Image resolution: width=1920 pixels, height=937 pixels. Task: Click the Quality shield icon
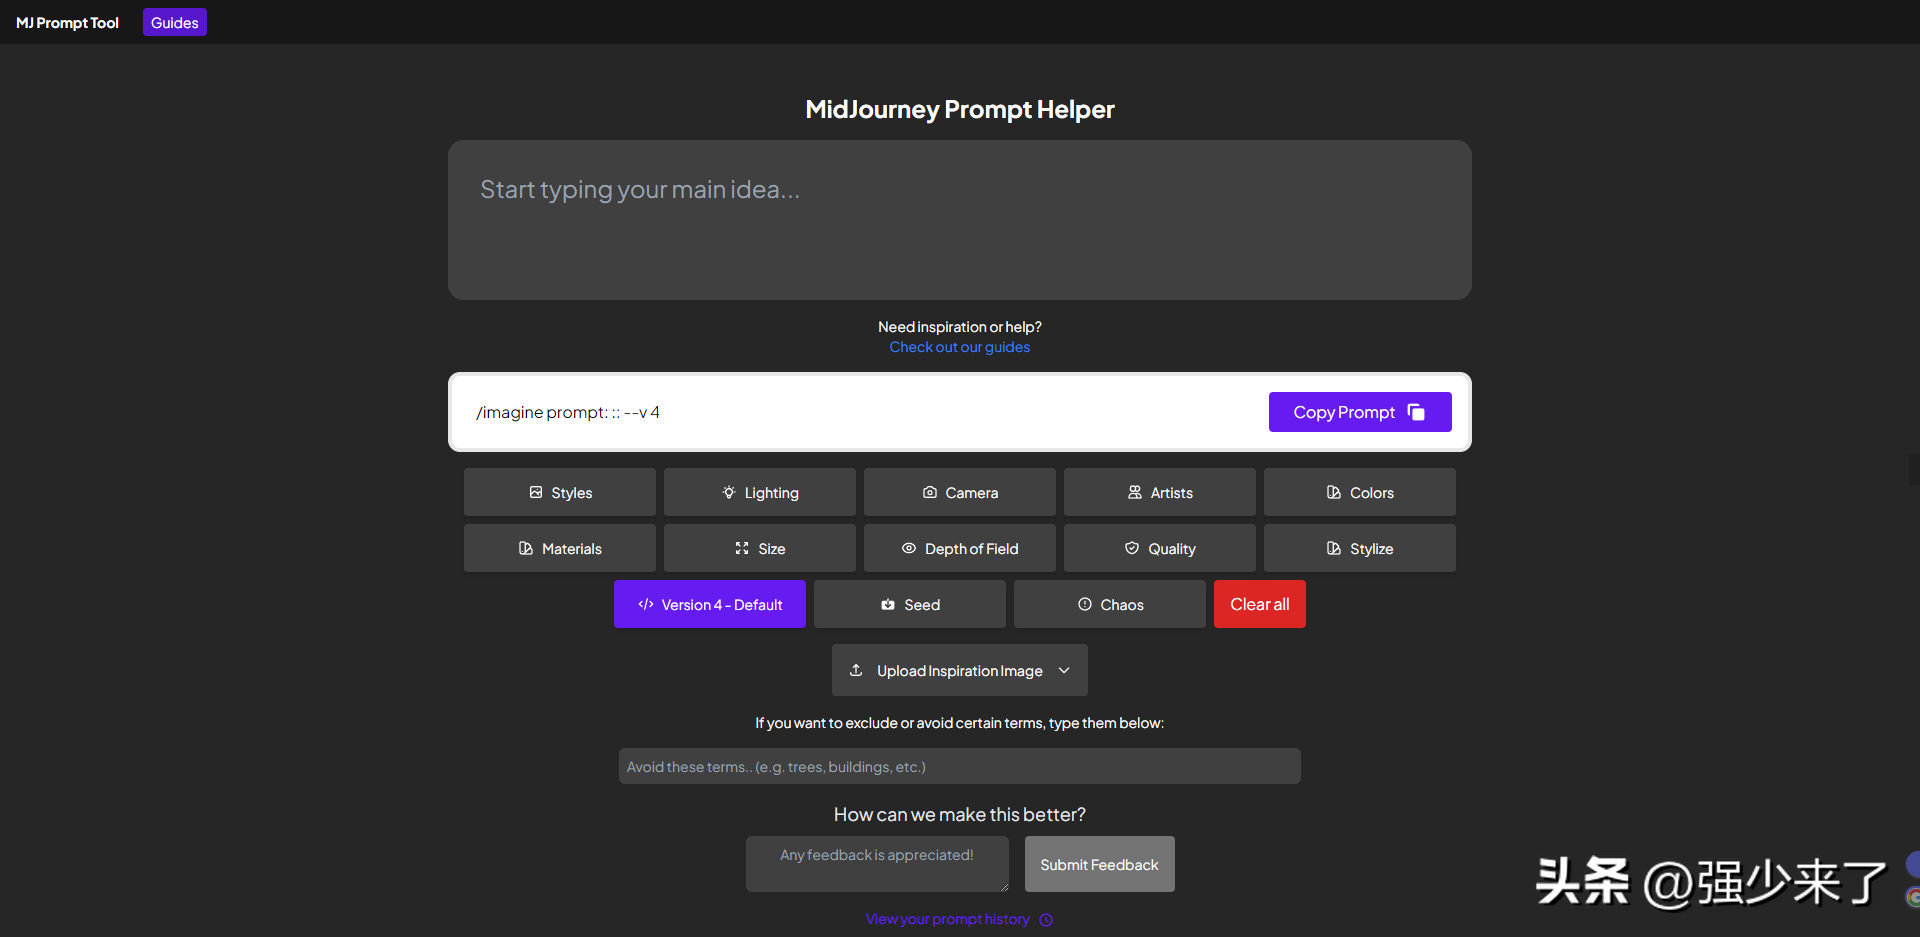tap(1132, 548)
